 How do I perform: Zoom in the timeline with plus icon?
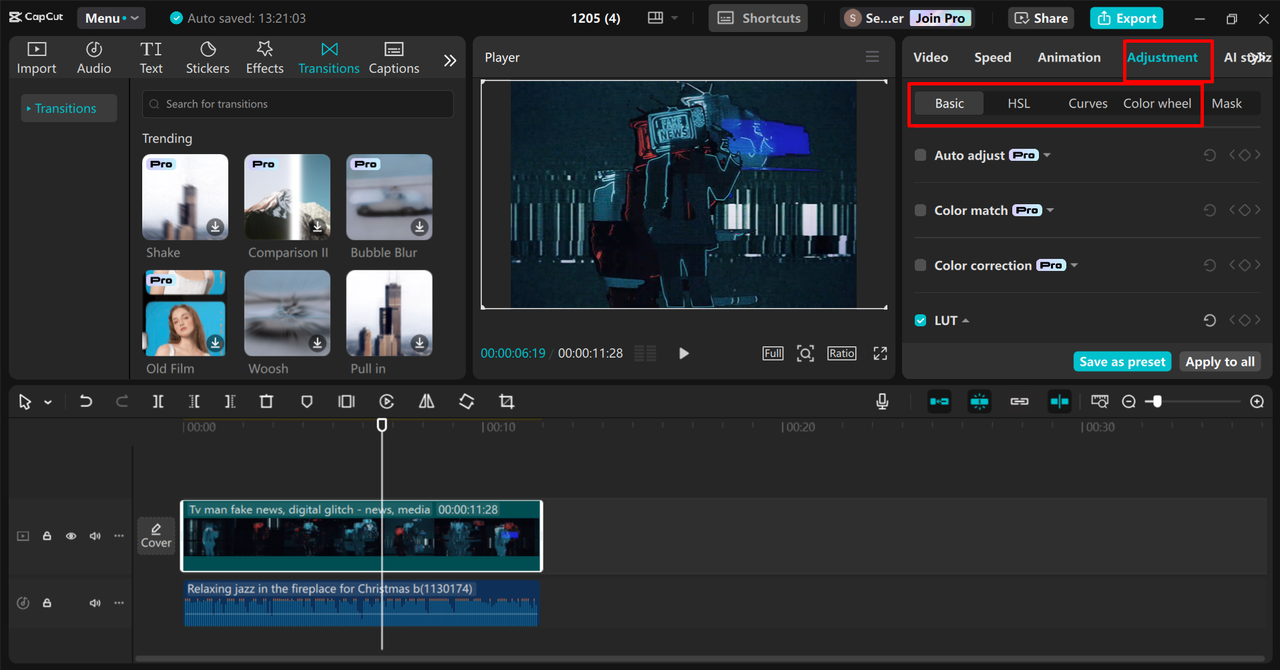tap(1257, 401)
